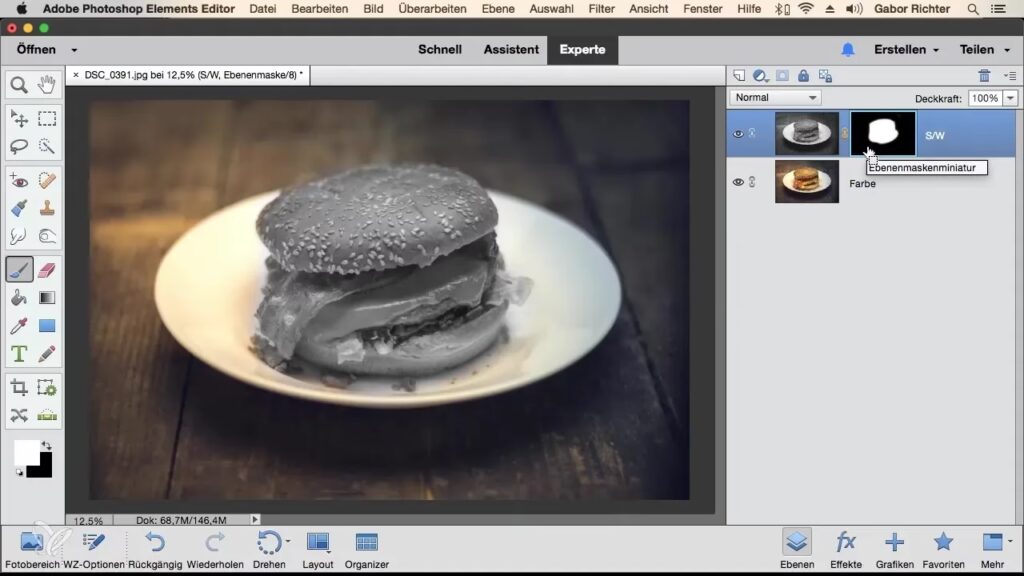This screenshot has height=576, width=1024.
Task: Hide the S/W layer with eye icon
Action: point(738,134)
